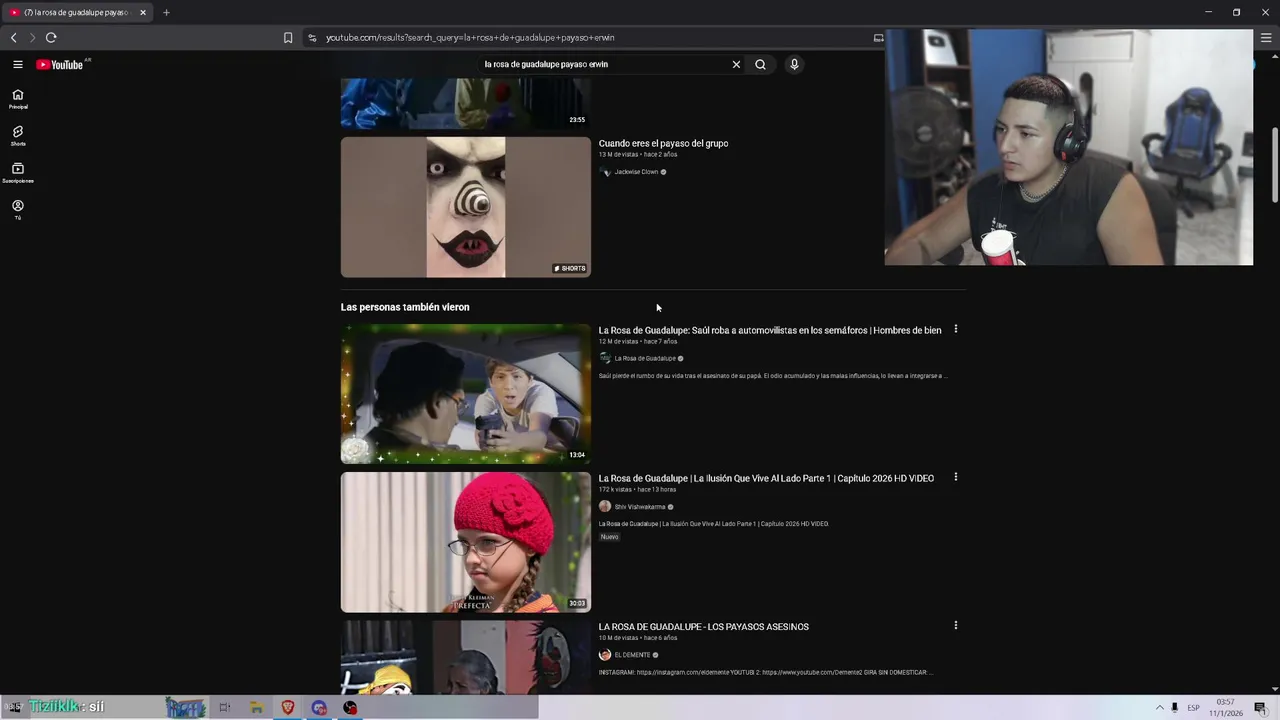This screenshot has height=720, width=1280.
Task: Open 'Saúl roba a automovilistas' video title
Action: pos(770,330)
